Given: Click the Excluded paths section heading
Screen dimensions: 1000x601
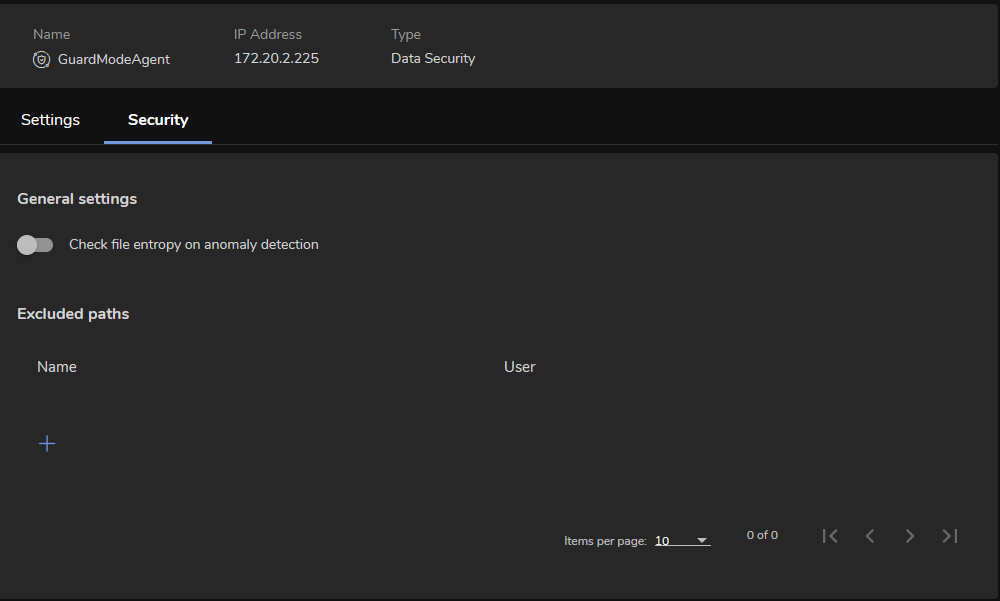Looking at the screenshot, I should [x=73, y=314].
